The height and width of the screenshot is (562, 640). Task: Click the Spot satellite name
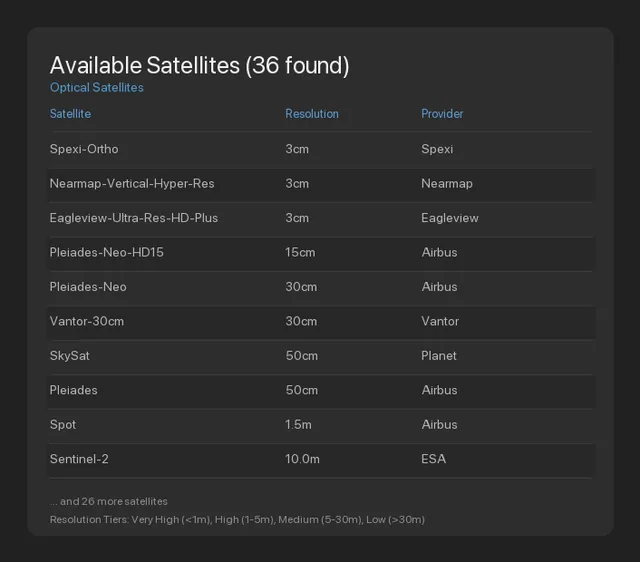tap(63, 425)
